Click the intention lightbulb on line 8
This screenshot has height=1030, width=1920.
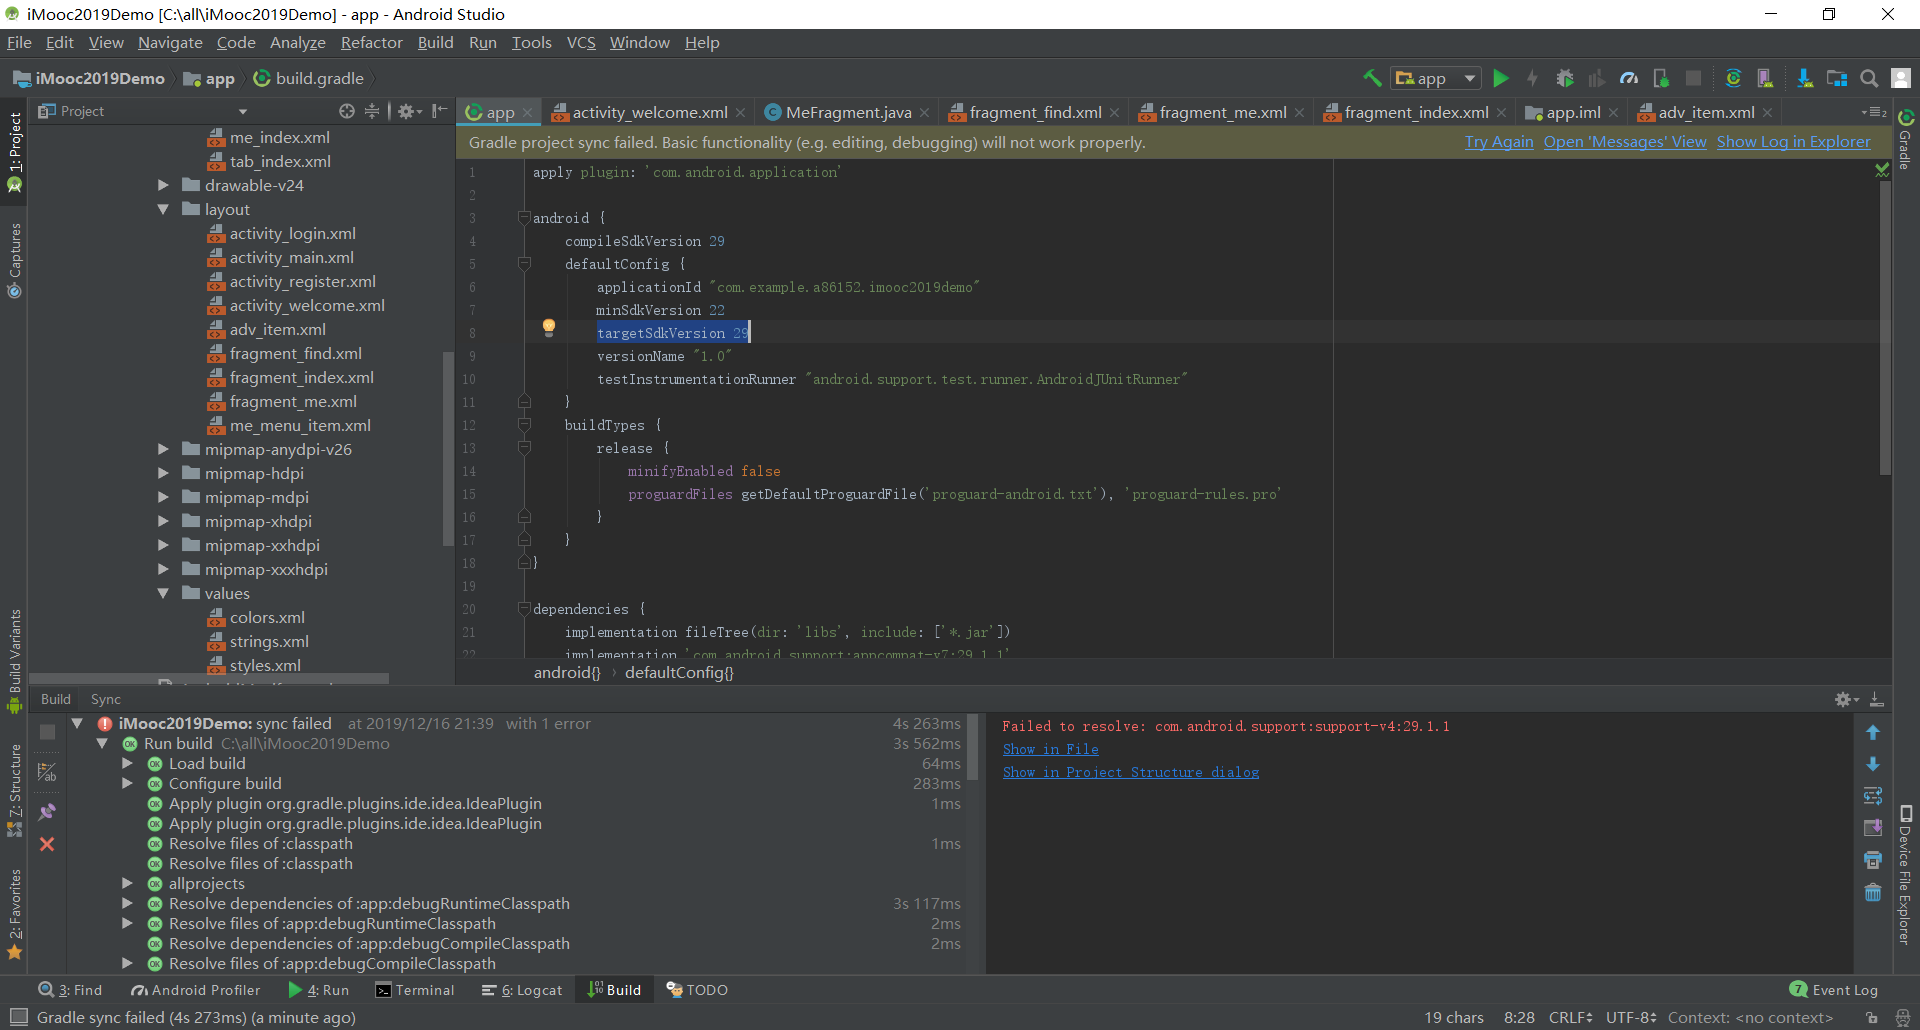(x=548, y=327)
